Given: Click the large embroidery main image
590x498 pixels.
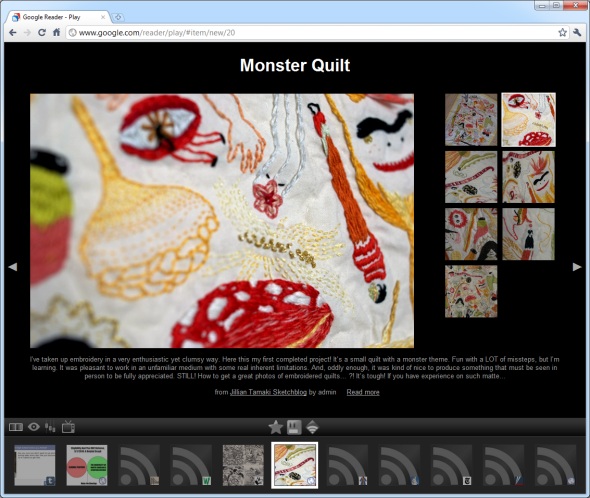Looking at the screenshot, I should (222, 221).
